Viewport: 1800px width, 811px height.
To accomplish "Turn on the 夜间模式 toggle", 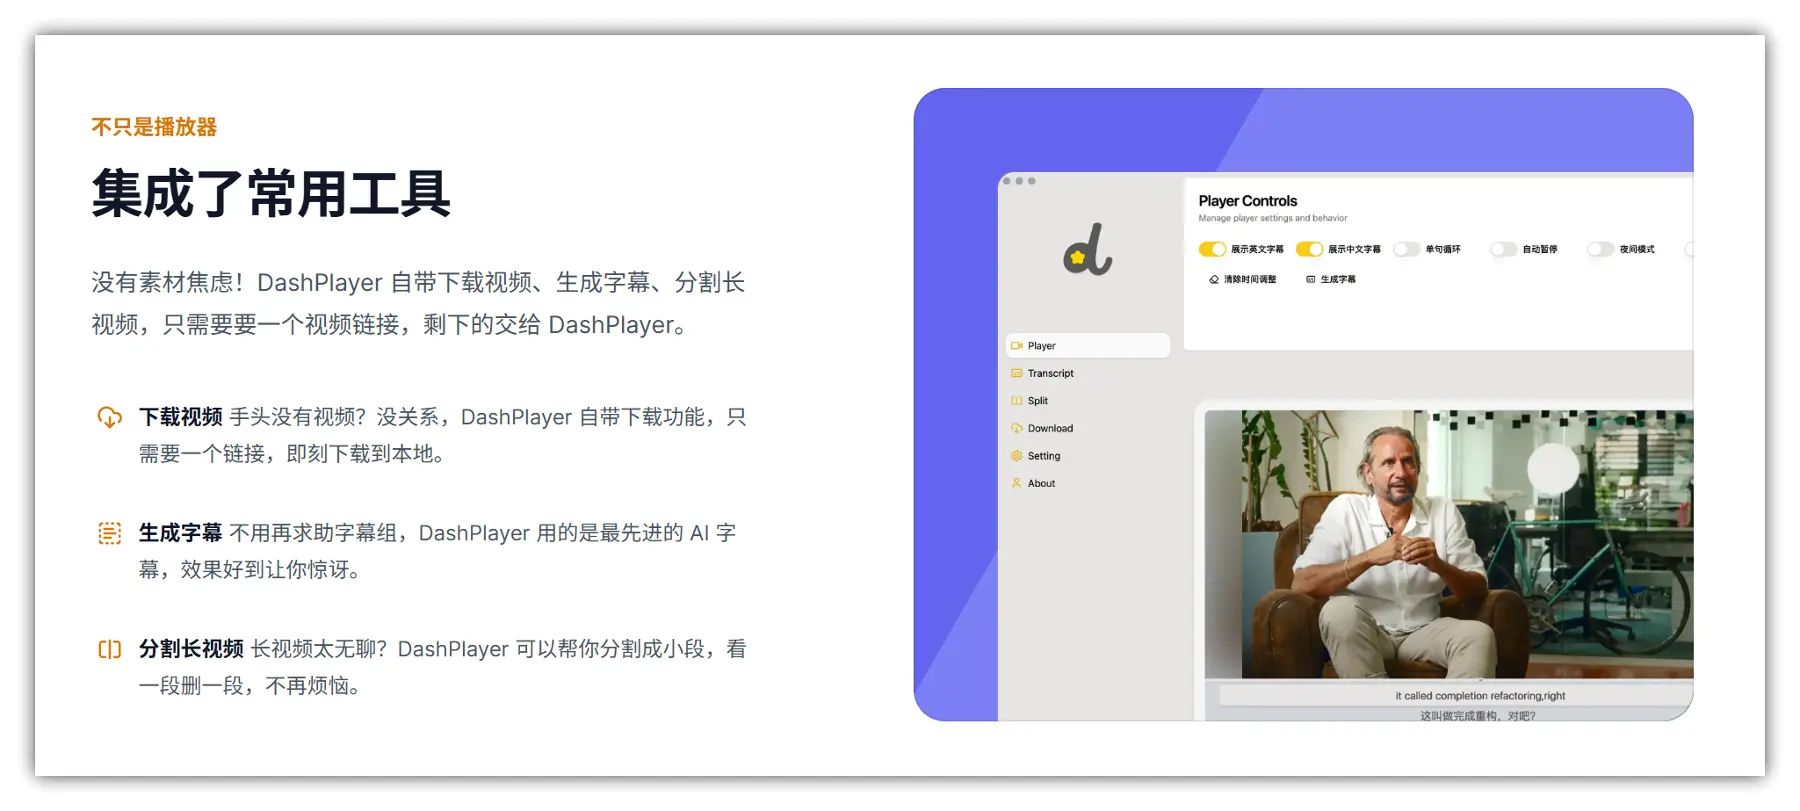I will 1600,249.
